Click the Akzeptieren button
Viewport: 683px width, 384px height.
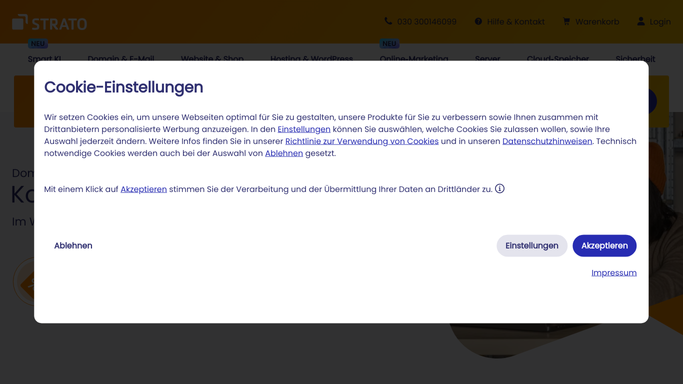click(x=604, y=246)
